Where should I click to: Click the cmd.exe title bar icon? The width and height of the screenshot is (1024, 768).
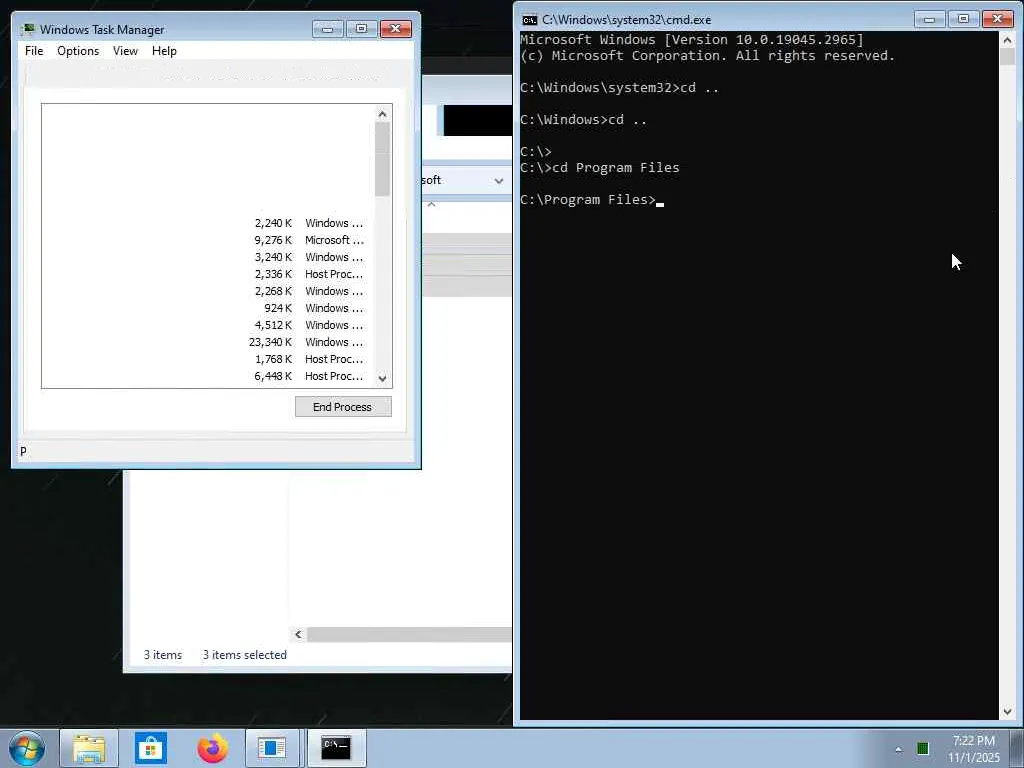pos(530,20)
